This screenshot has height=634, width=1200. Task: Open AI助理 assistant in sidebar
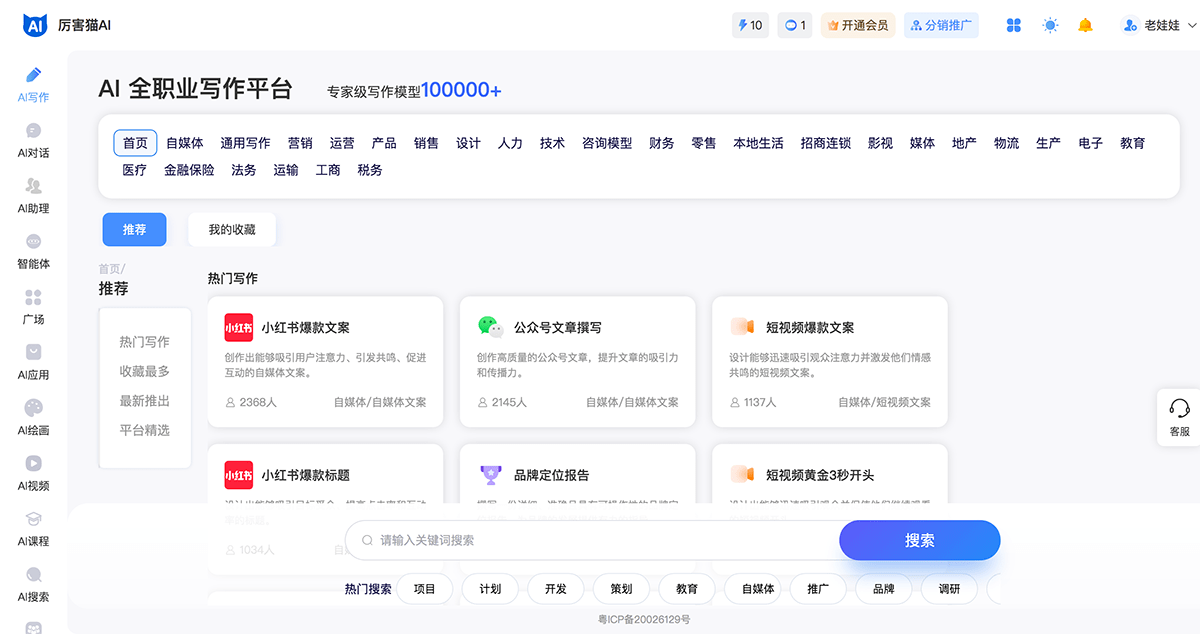[33, 196]
